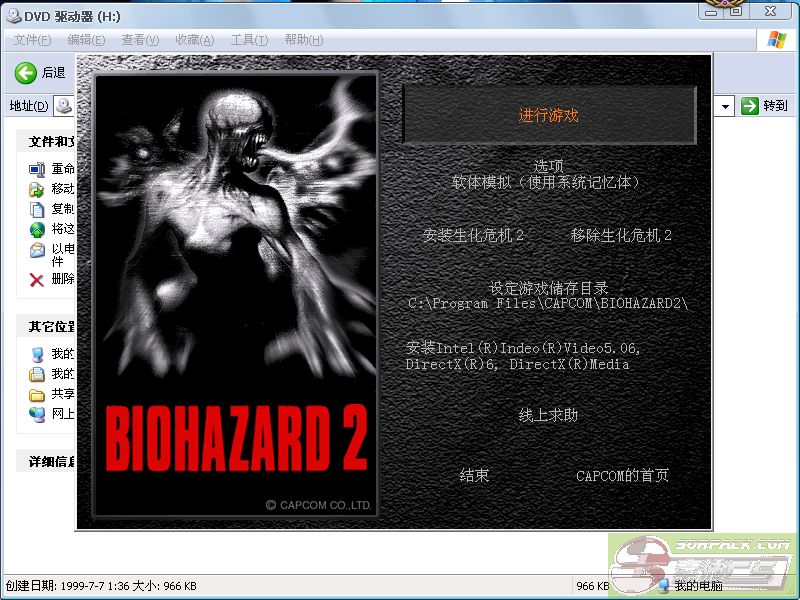The width and height of the screenshot is (800, 600).
Task: Click the rename icon in task pane
Action: (37, 169)
